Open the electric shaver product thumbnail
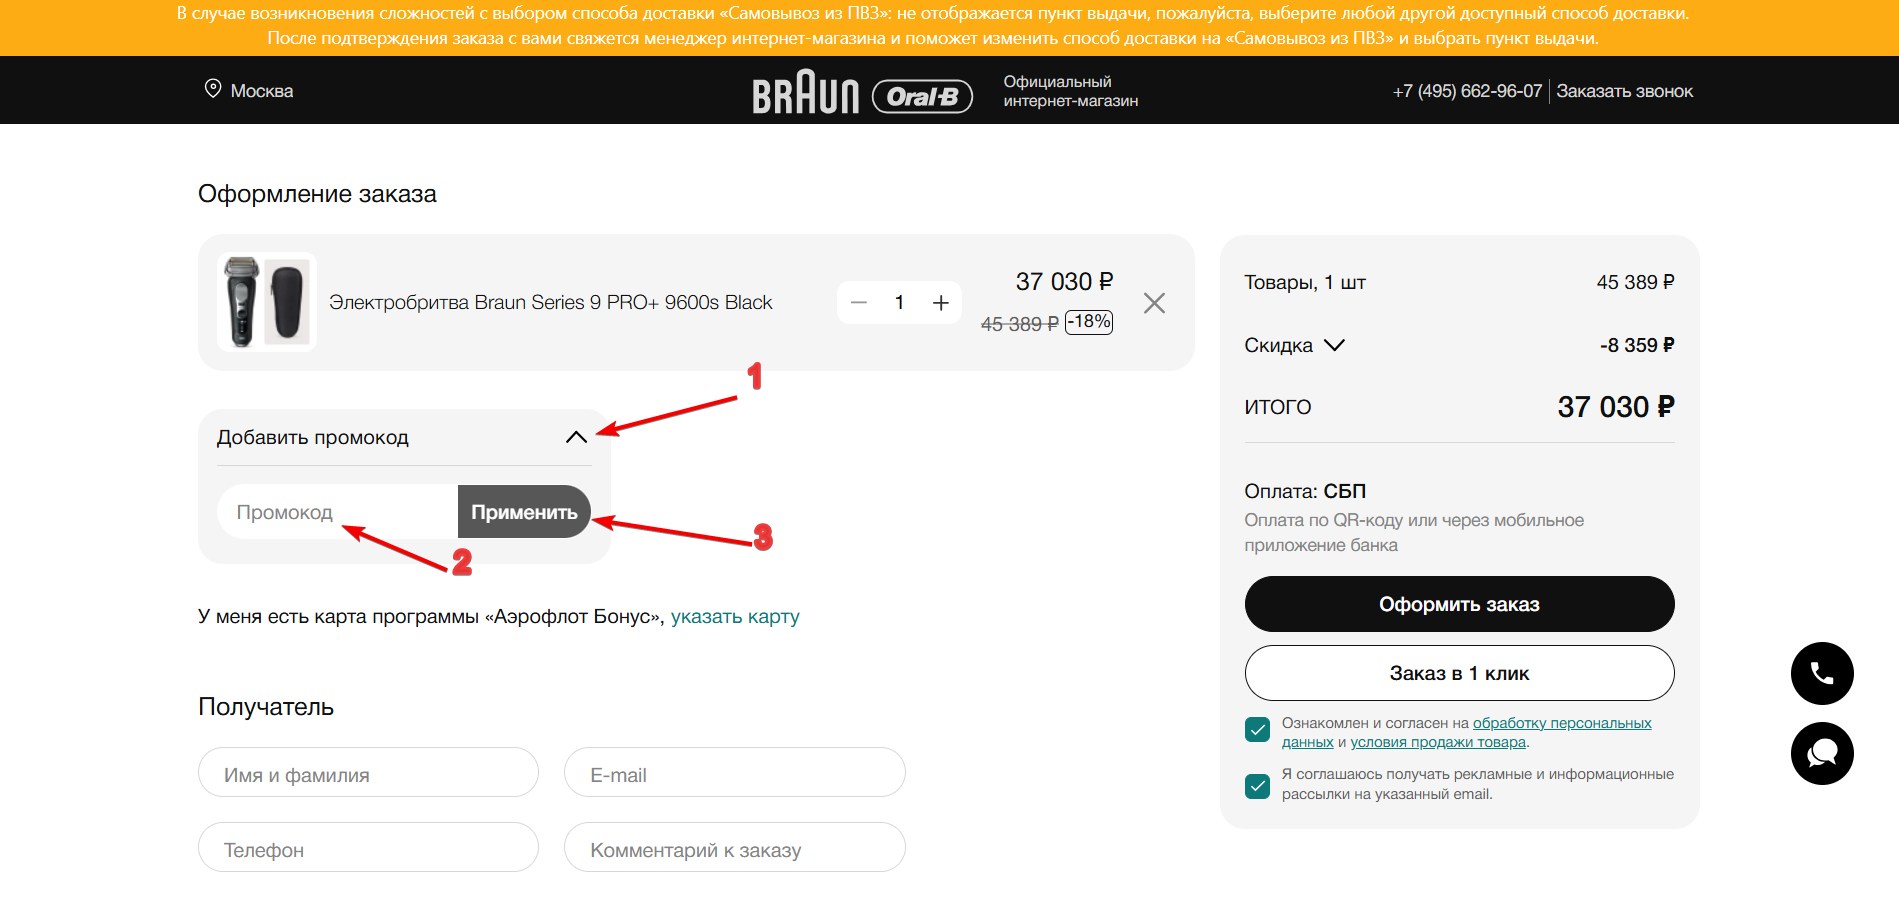This screenshot has width=1899, height=914. [266, 302]
